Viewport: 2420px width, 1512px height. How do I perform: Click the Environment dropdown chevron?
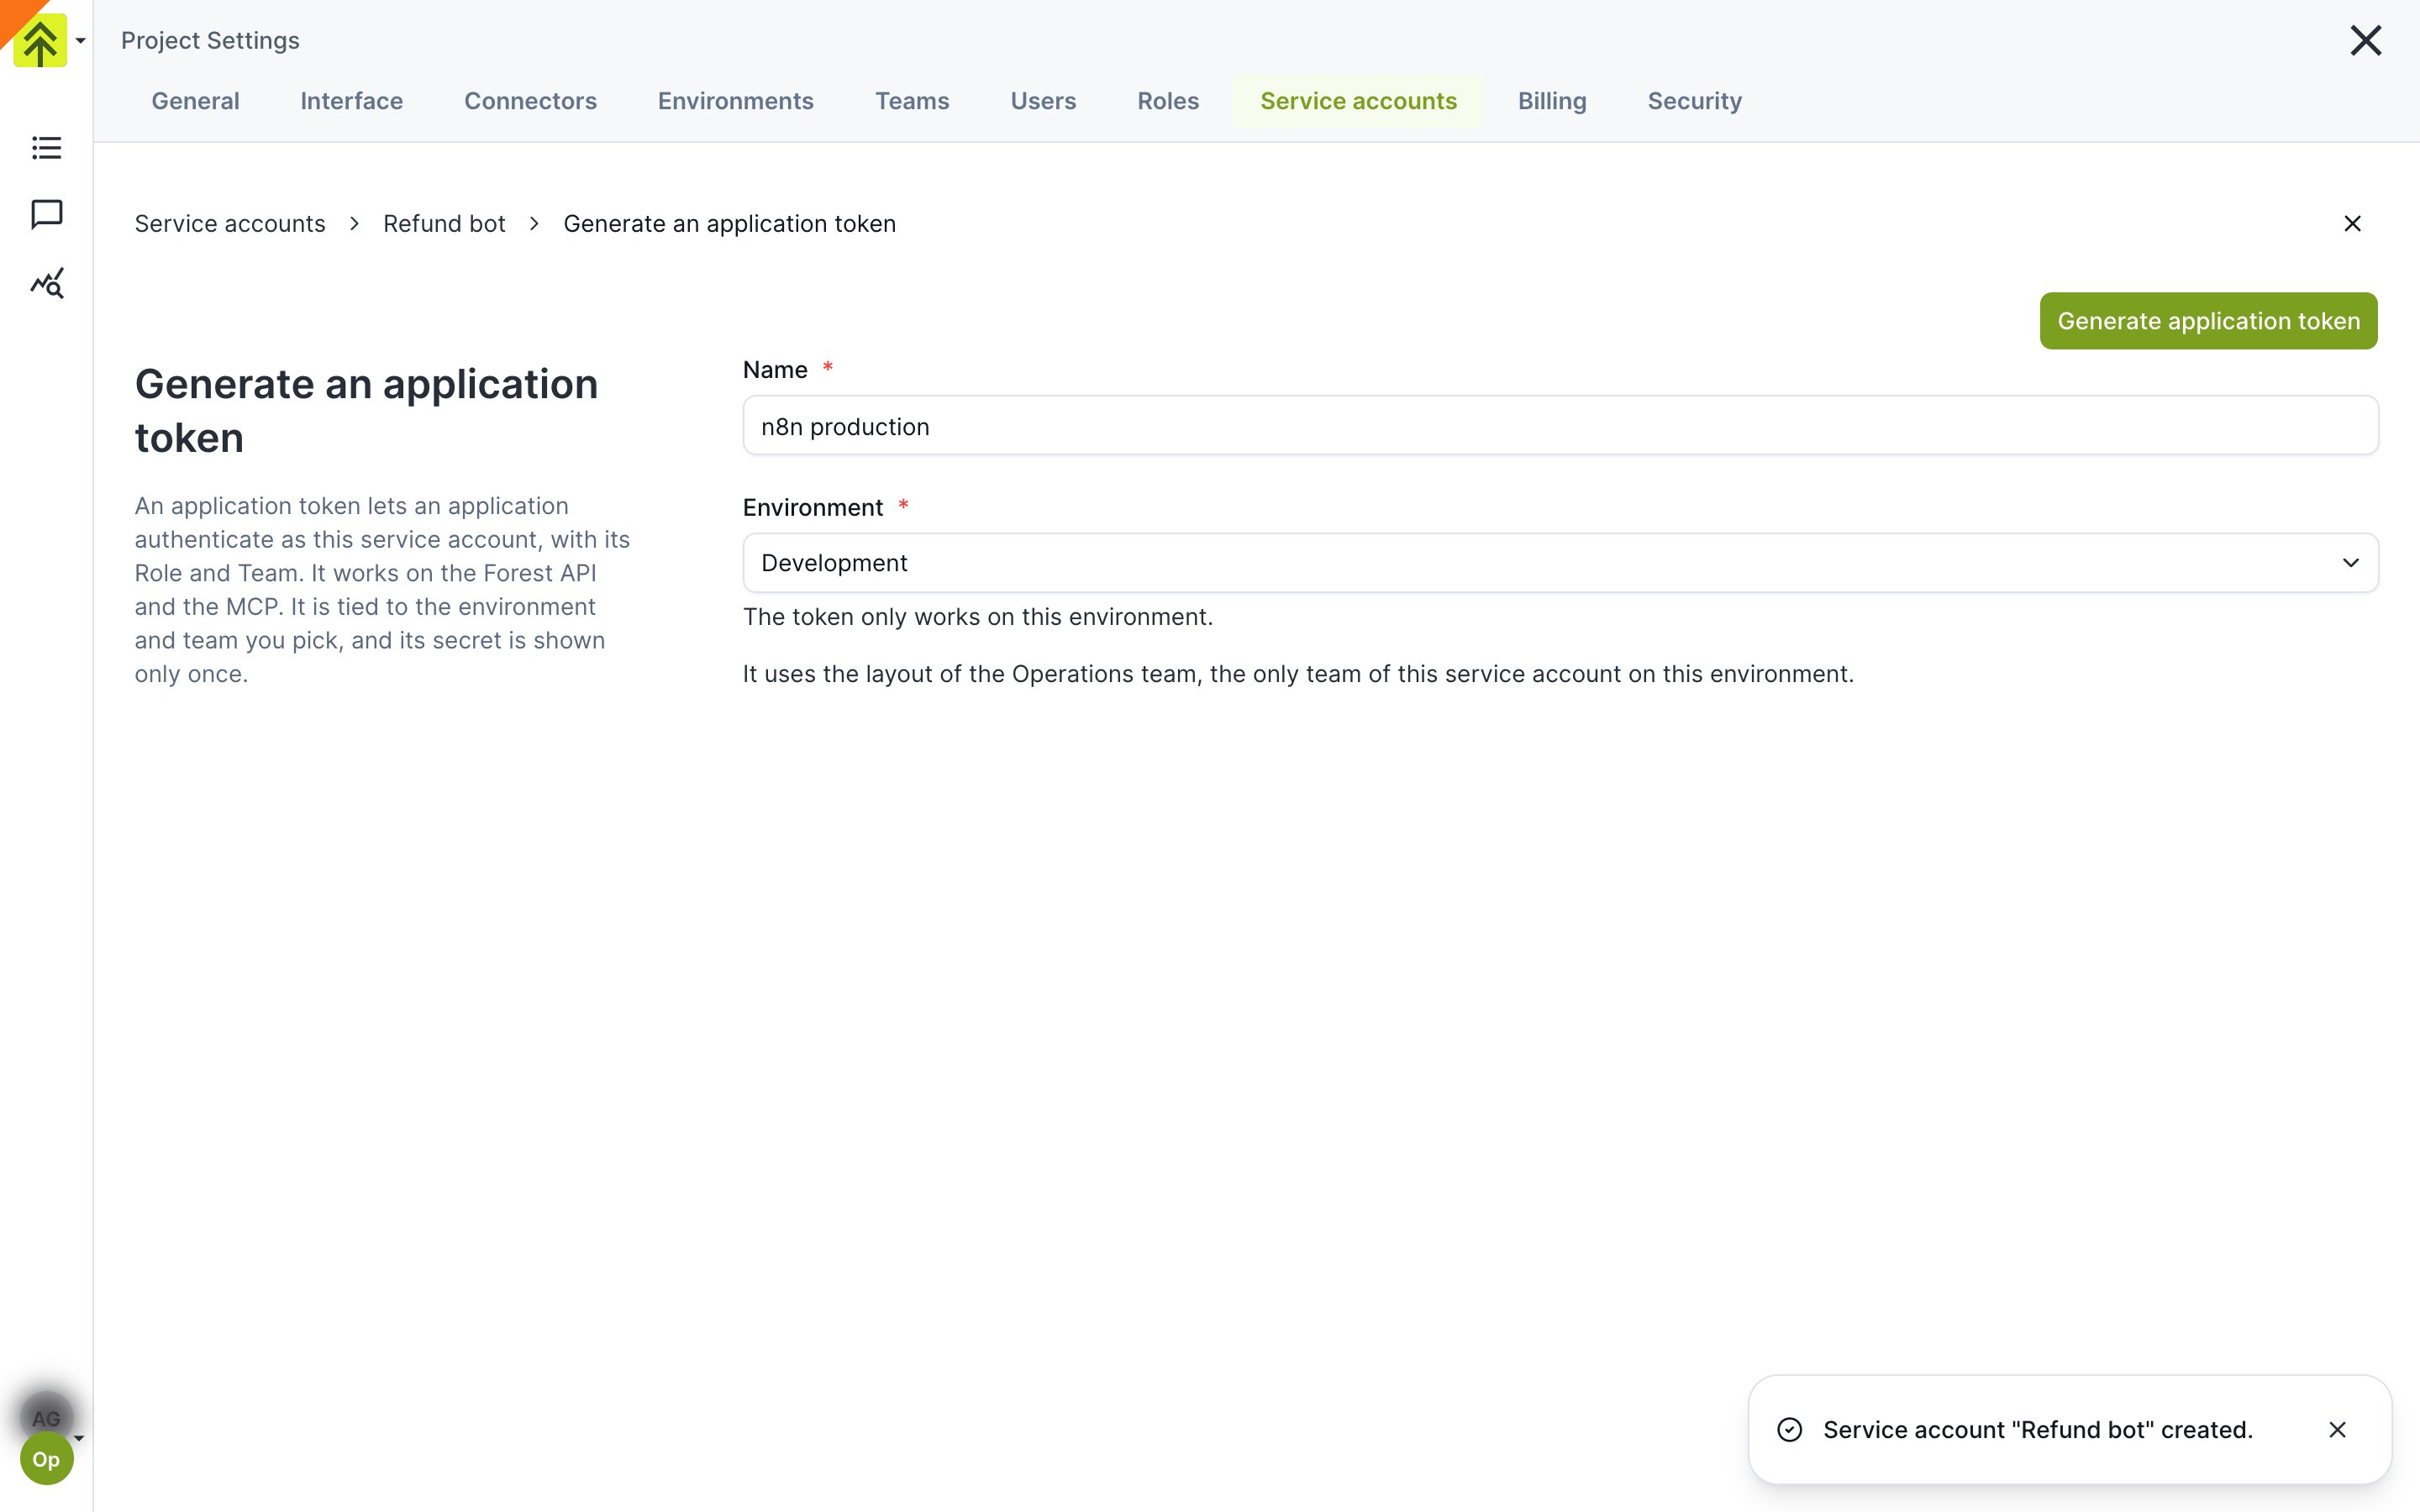click(x=2350, y=563)
